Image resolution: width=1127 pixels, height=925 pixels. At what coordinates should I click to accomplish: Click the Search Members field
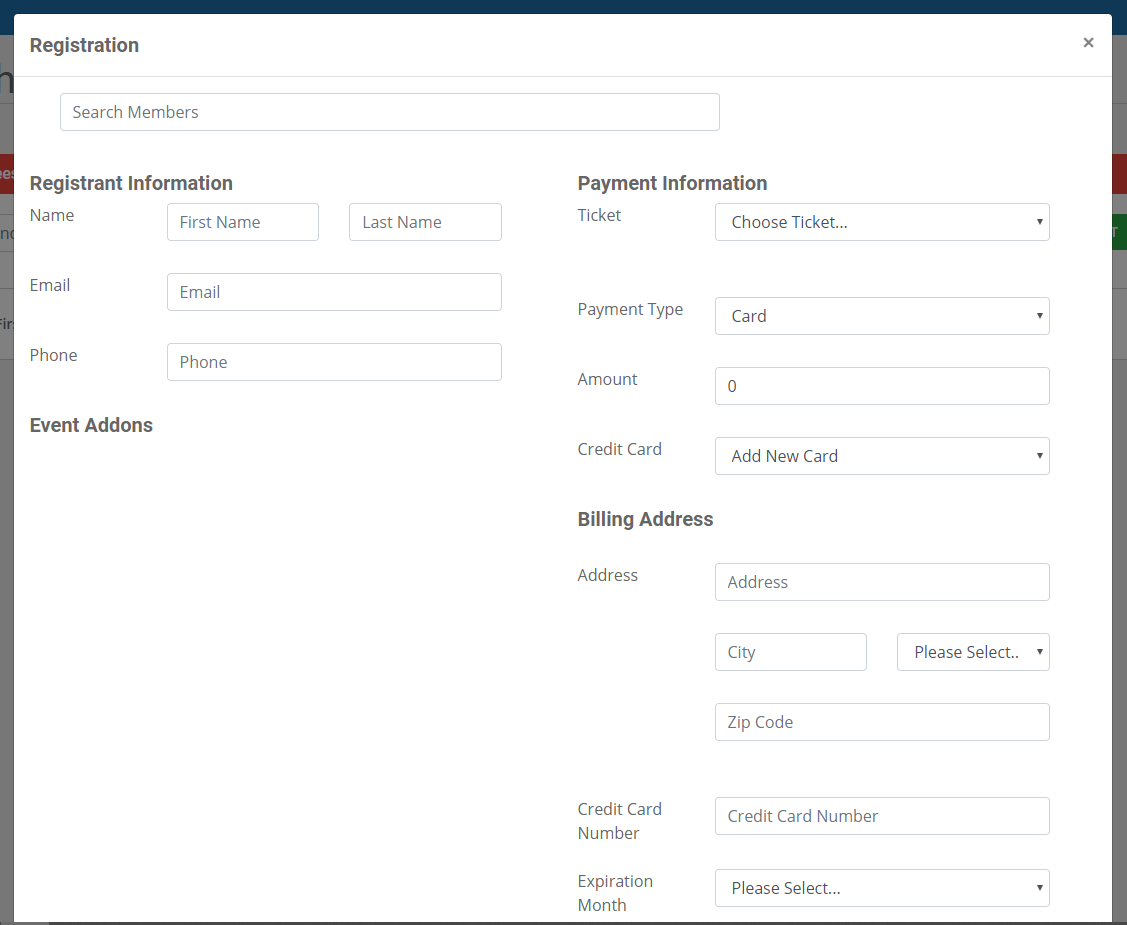tap(389, 112)
